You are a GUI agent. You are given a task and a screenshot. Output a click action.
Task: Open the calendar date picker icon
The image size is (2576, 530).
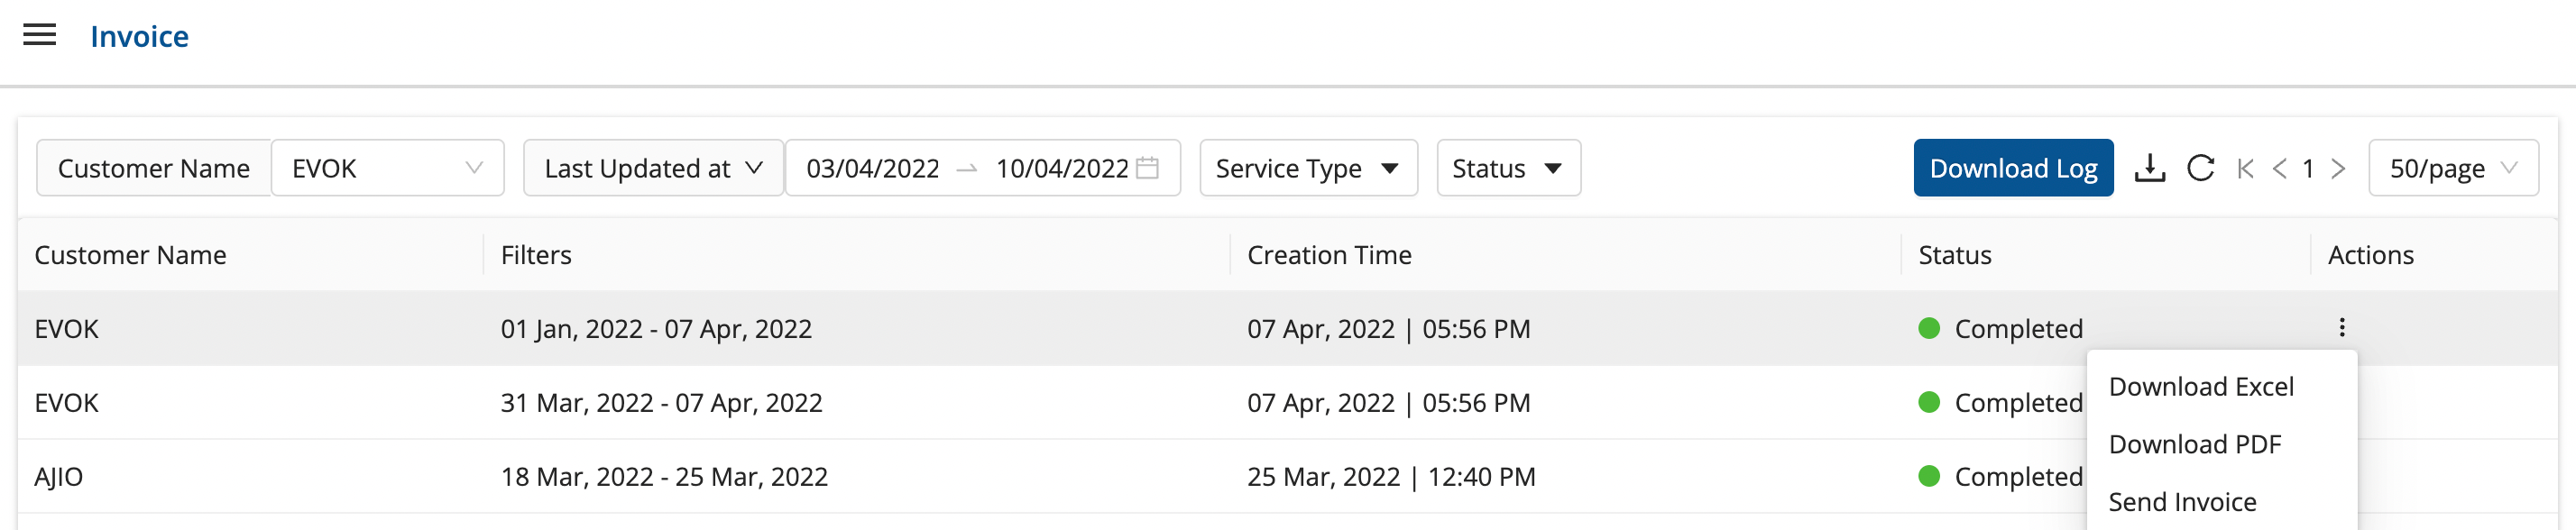1148,168
